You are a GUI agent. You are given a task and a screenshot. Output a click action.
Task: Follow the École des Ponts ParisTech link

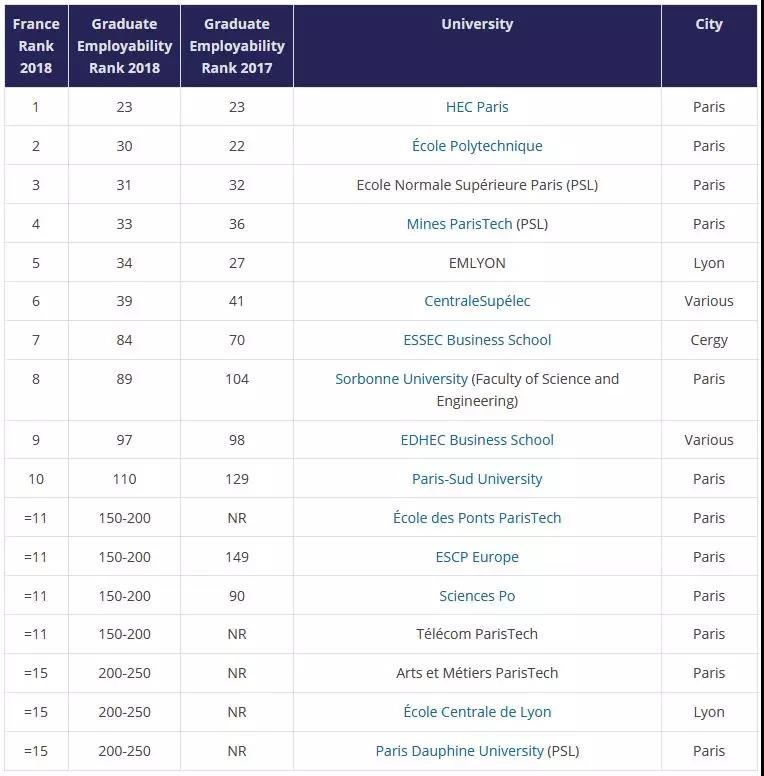coord(477,518)
